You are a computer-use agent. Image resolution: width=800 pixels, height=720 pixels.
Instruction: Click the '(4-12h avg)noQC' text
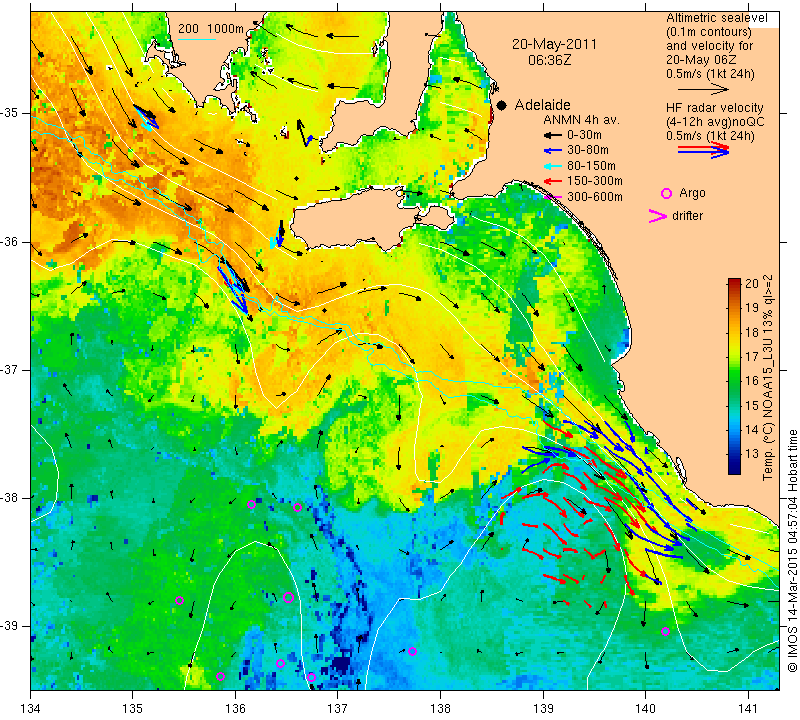[715, 122]
